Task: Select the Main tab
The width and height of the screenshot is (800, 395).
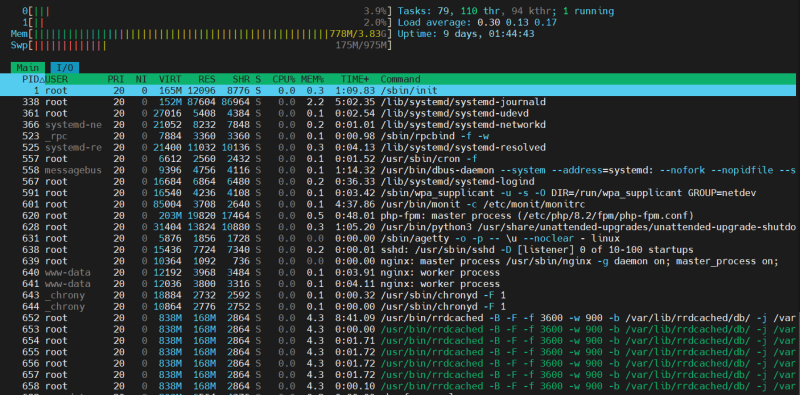Action: tap(28, 68)
